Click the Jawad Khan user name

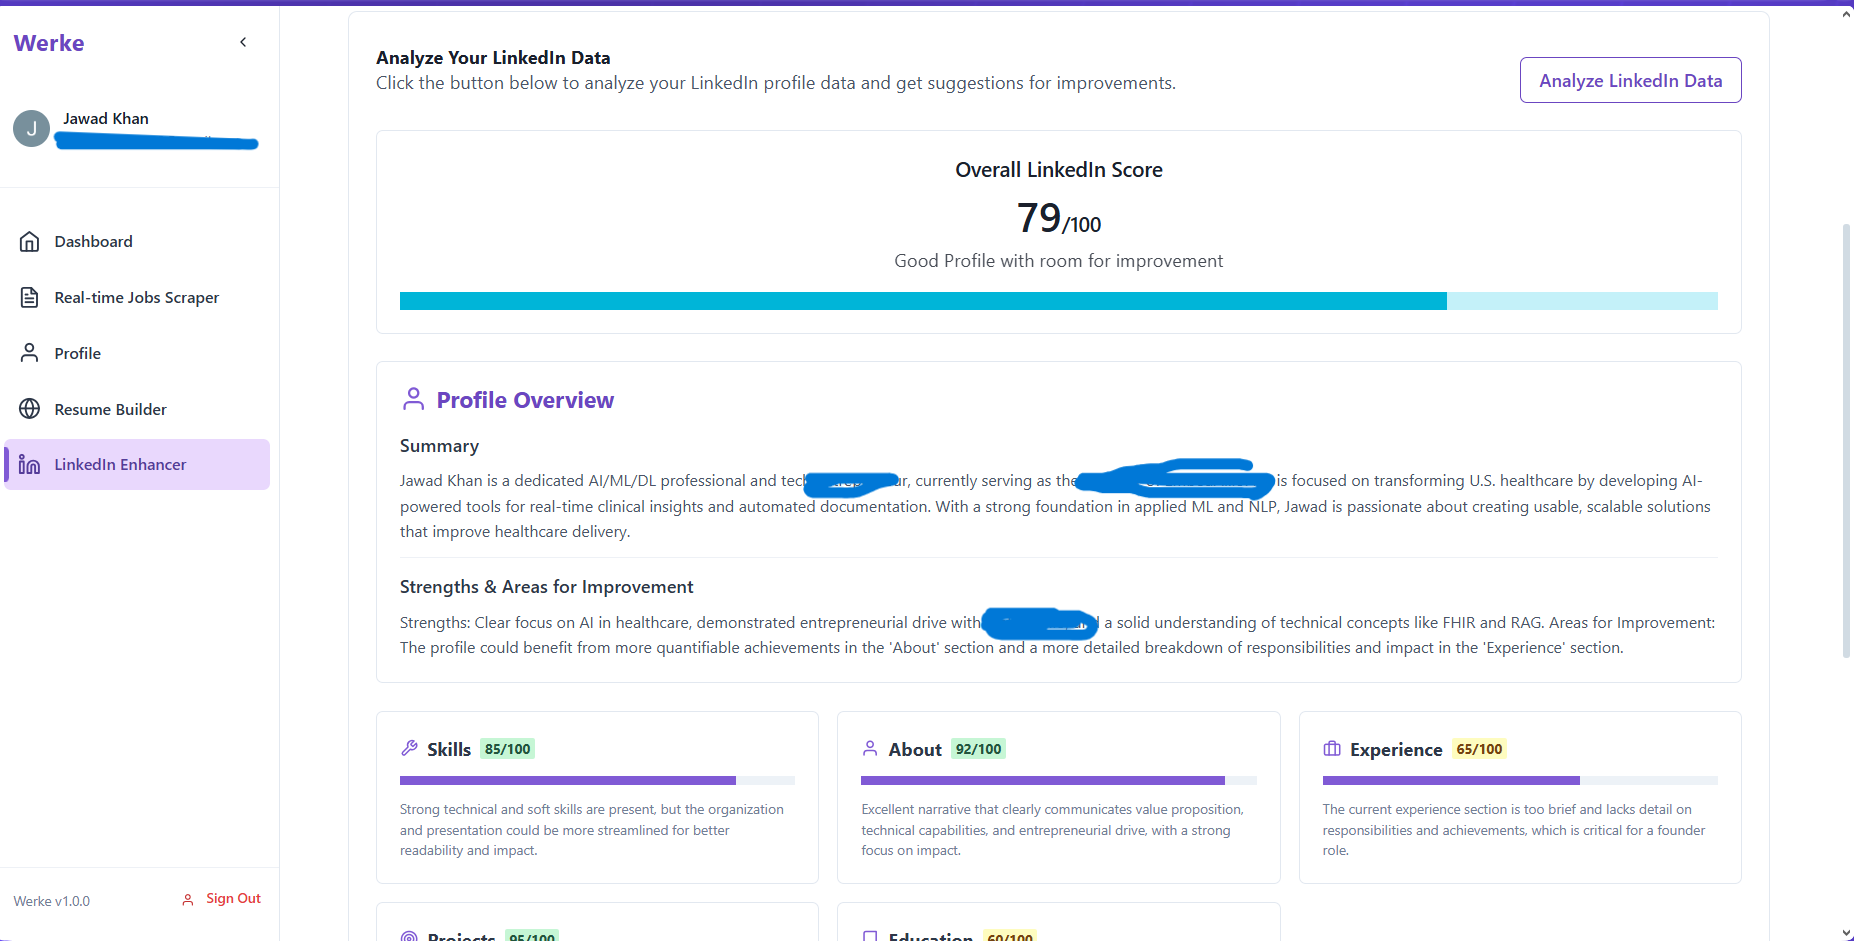(106, 119)
